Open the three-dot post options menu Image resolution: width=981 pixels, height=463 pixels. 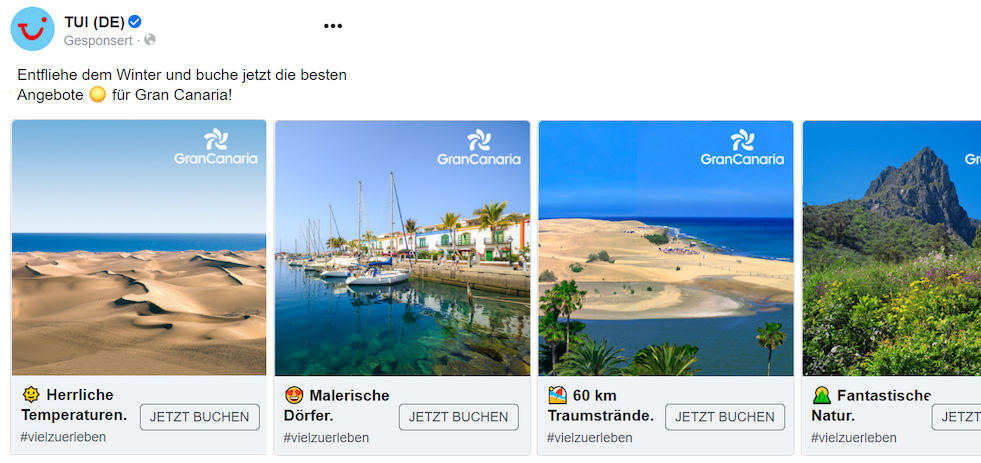[x=333, y=26]
